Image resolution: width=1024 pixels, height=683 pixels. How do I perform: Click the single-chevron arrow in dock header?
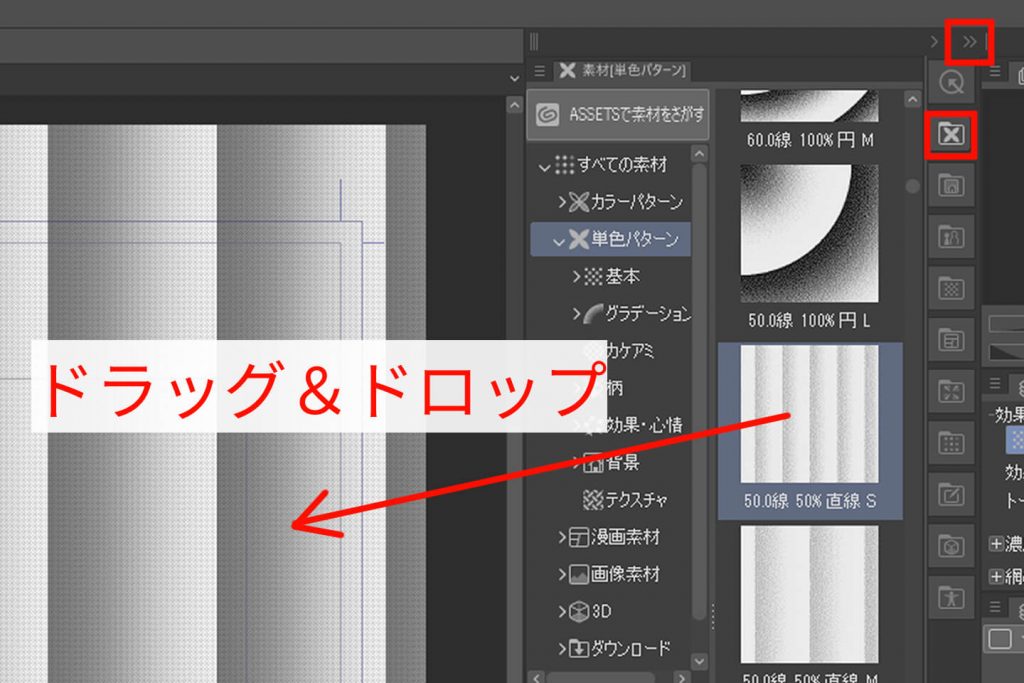pos(934,42)
